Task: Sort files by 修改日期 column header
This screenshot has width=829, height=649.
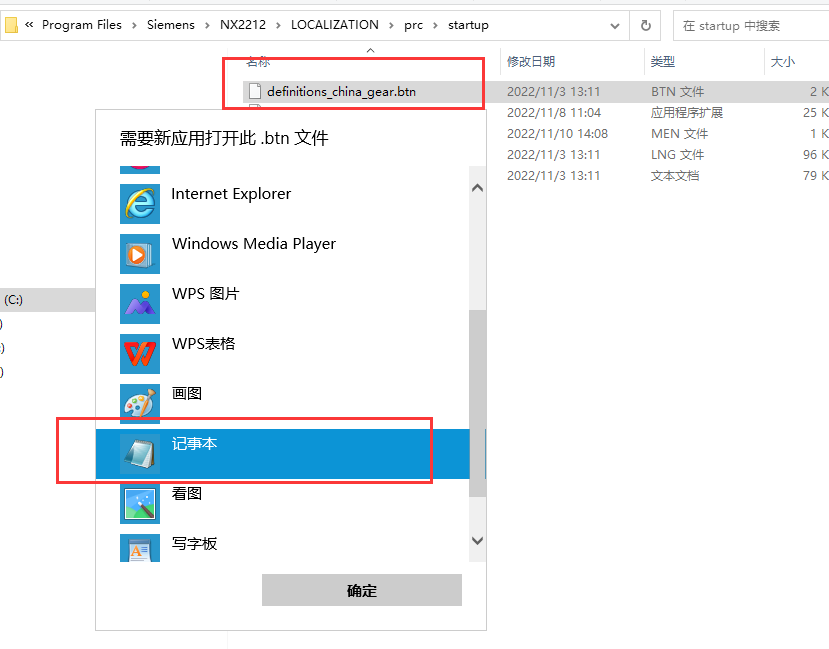Action: point(531,62)
